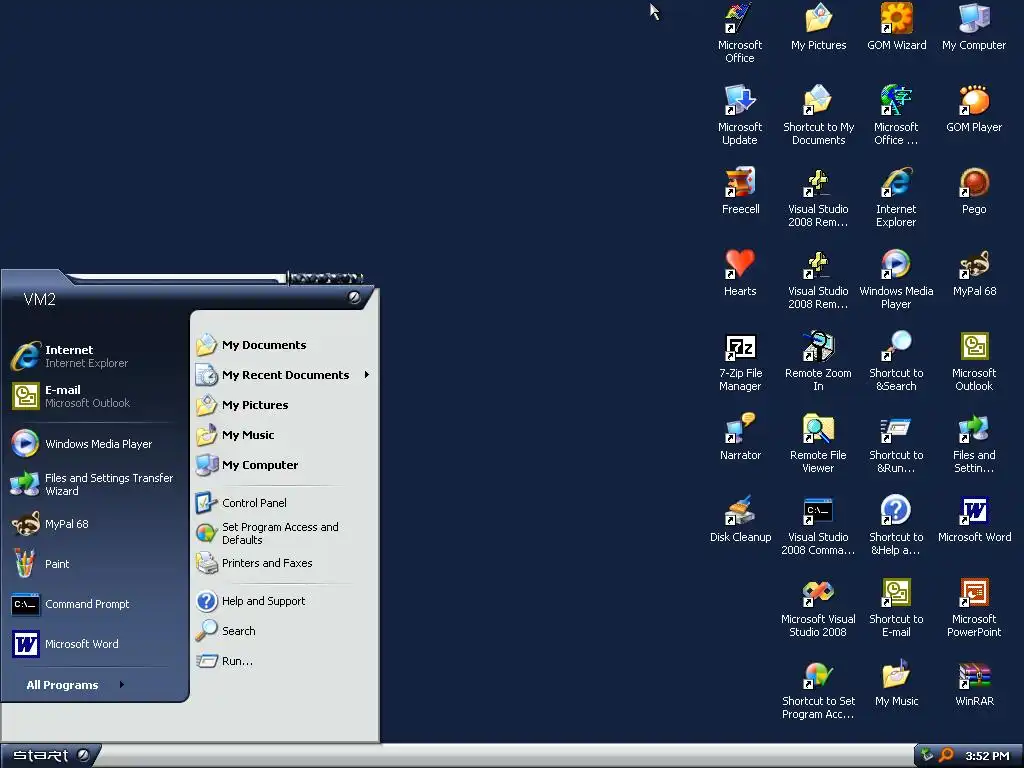Open WinRAR desktop icon
The image size is (1024, 768).
pyautogui.click(x=974, y=684)
